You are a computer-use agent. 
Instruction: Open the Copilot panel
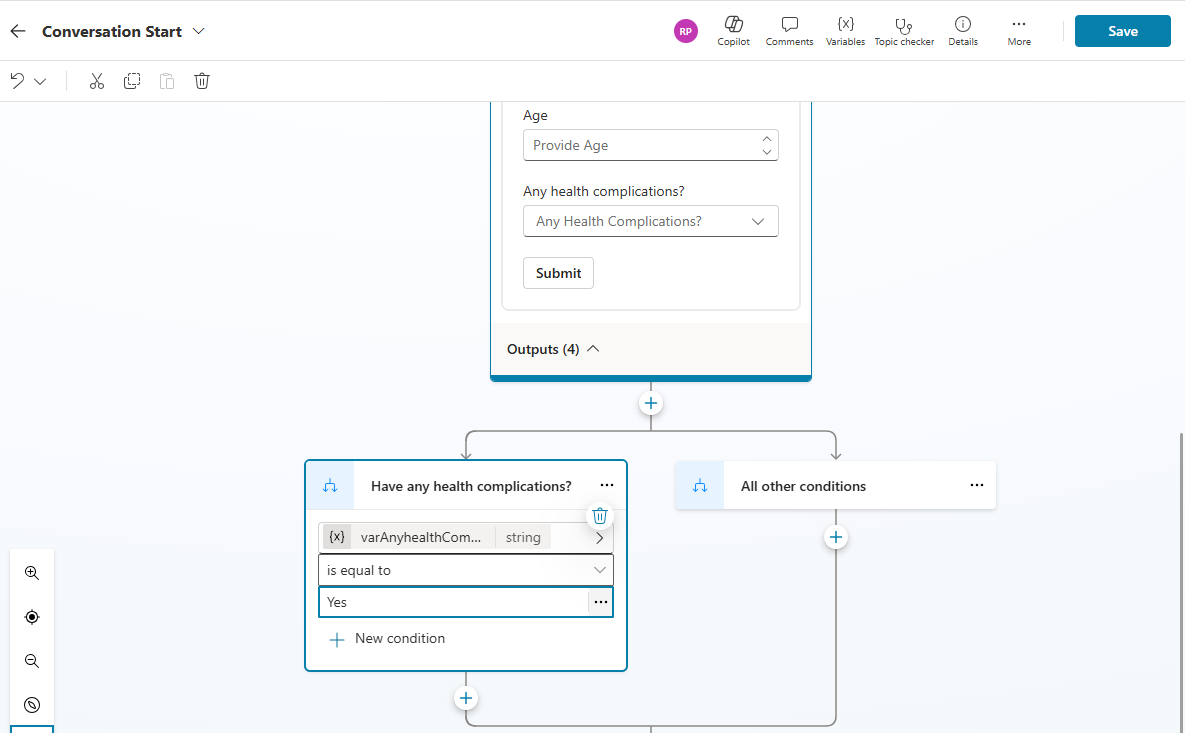[733, 31]
